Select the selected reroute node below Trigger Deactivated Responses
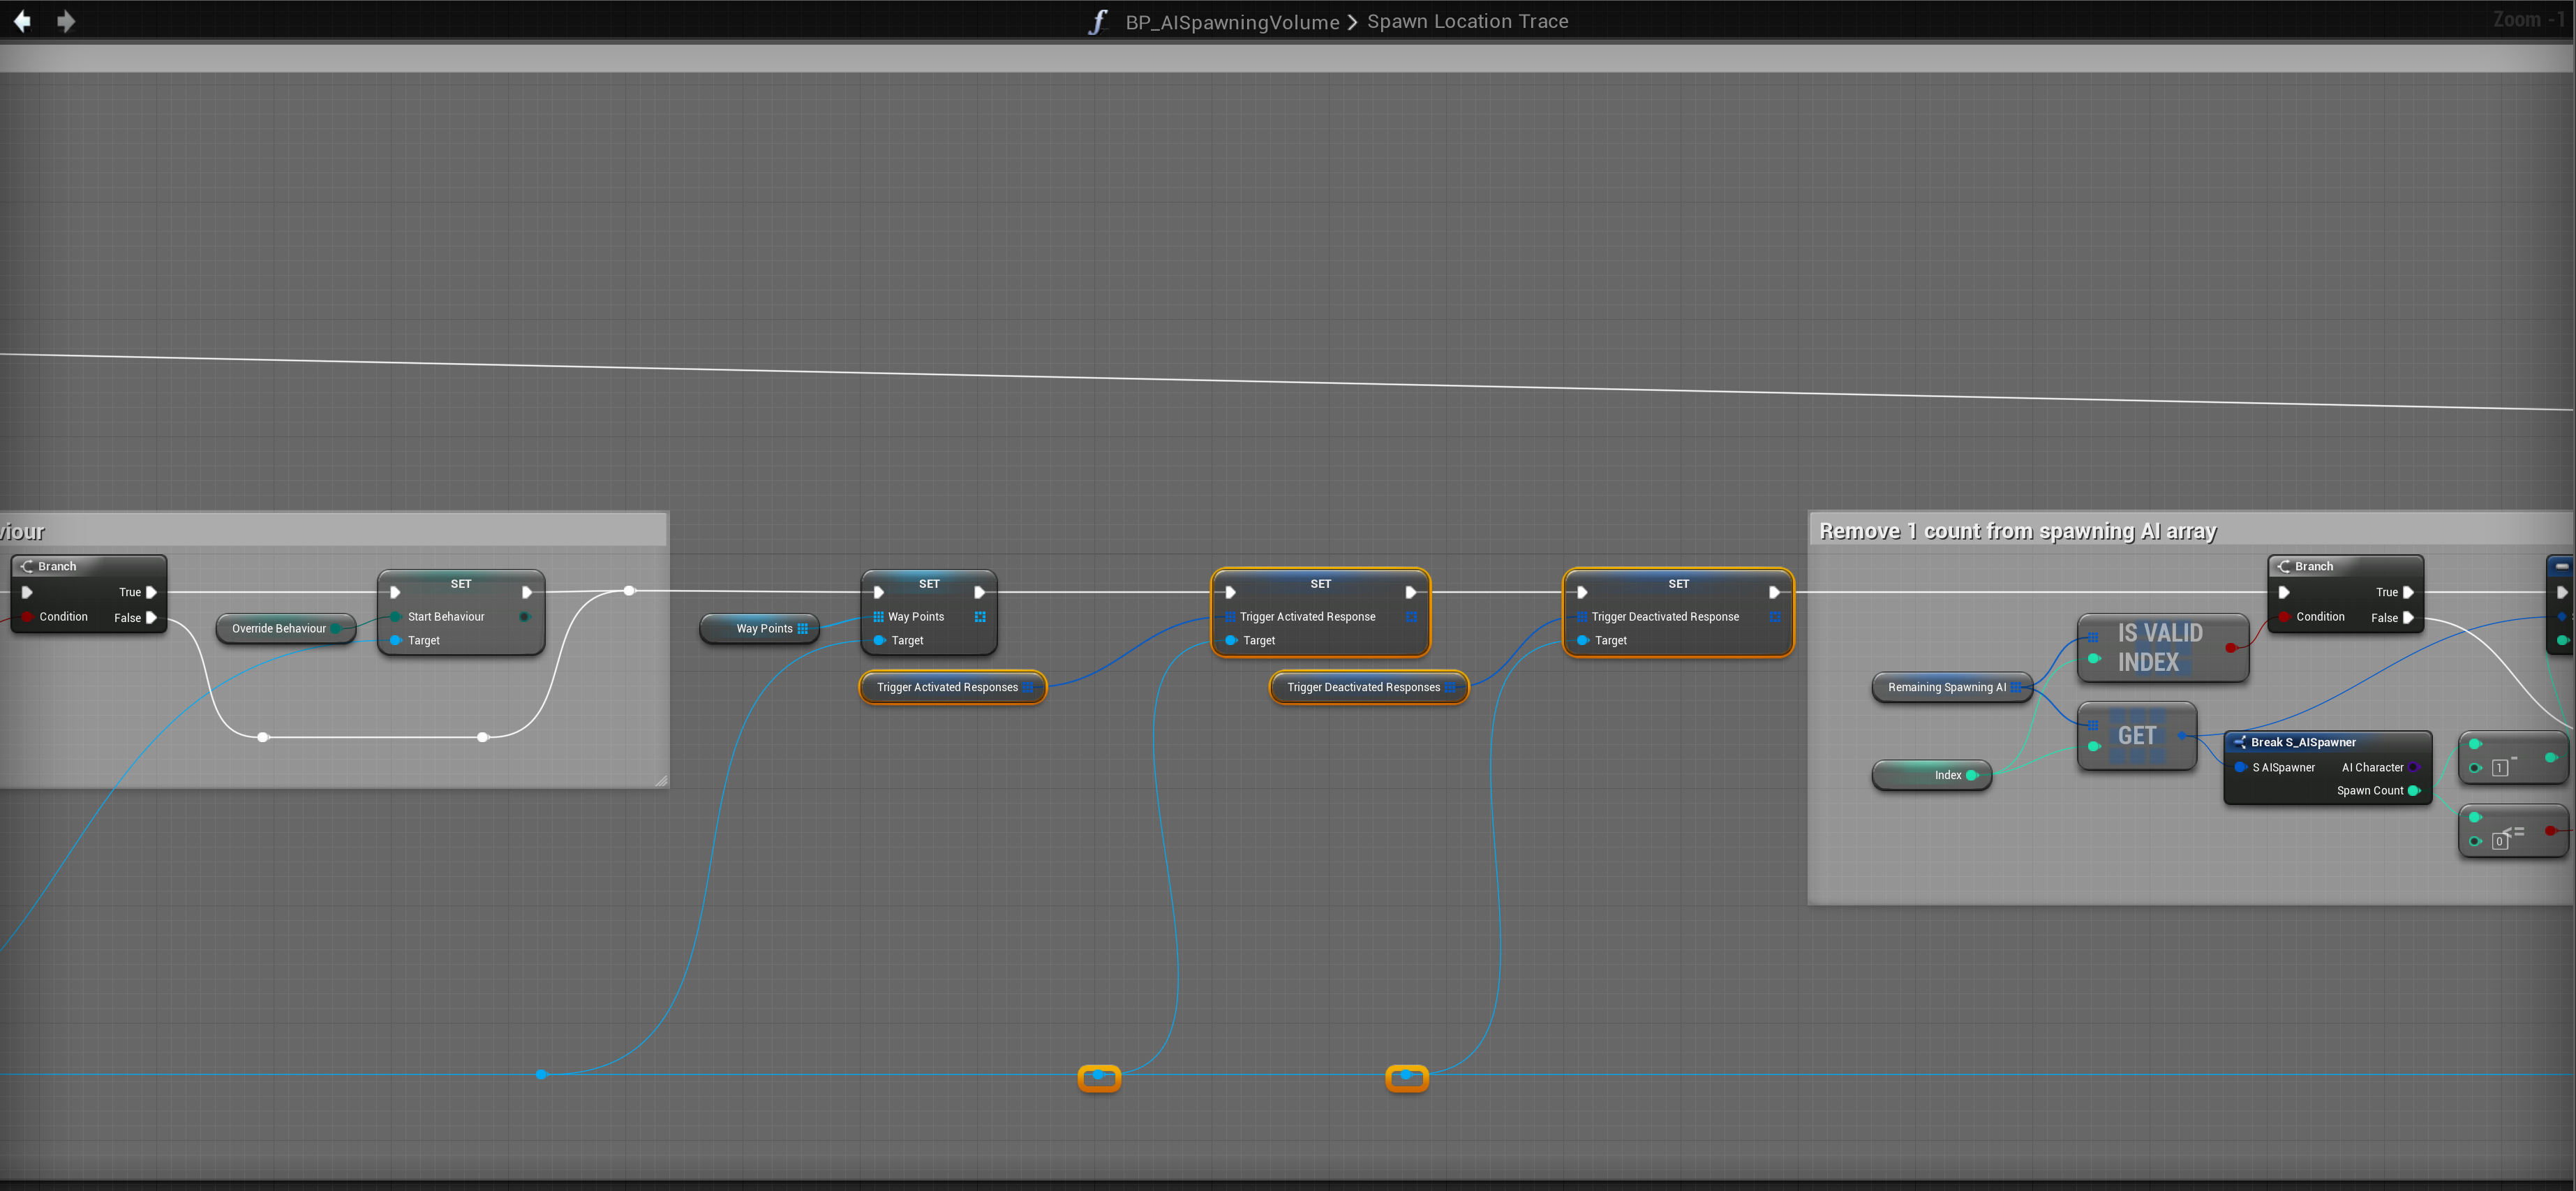2576x1191 pixels. point(1406,1077)
